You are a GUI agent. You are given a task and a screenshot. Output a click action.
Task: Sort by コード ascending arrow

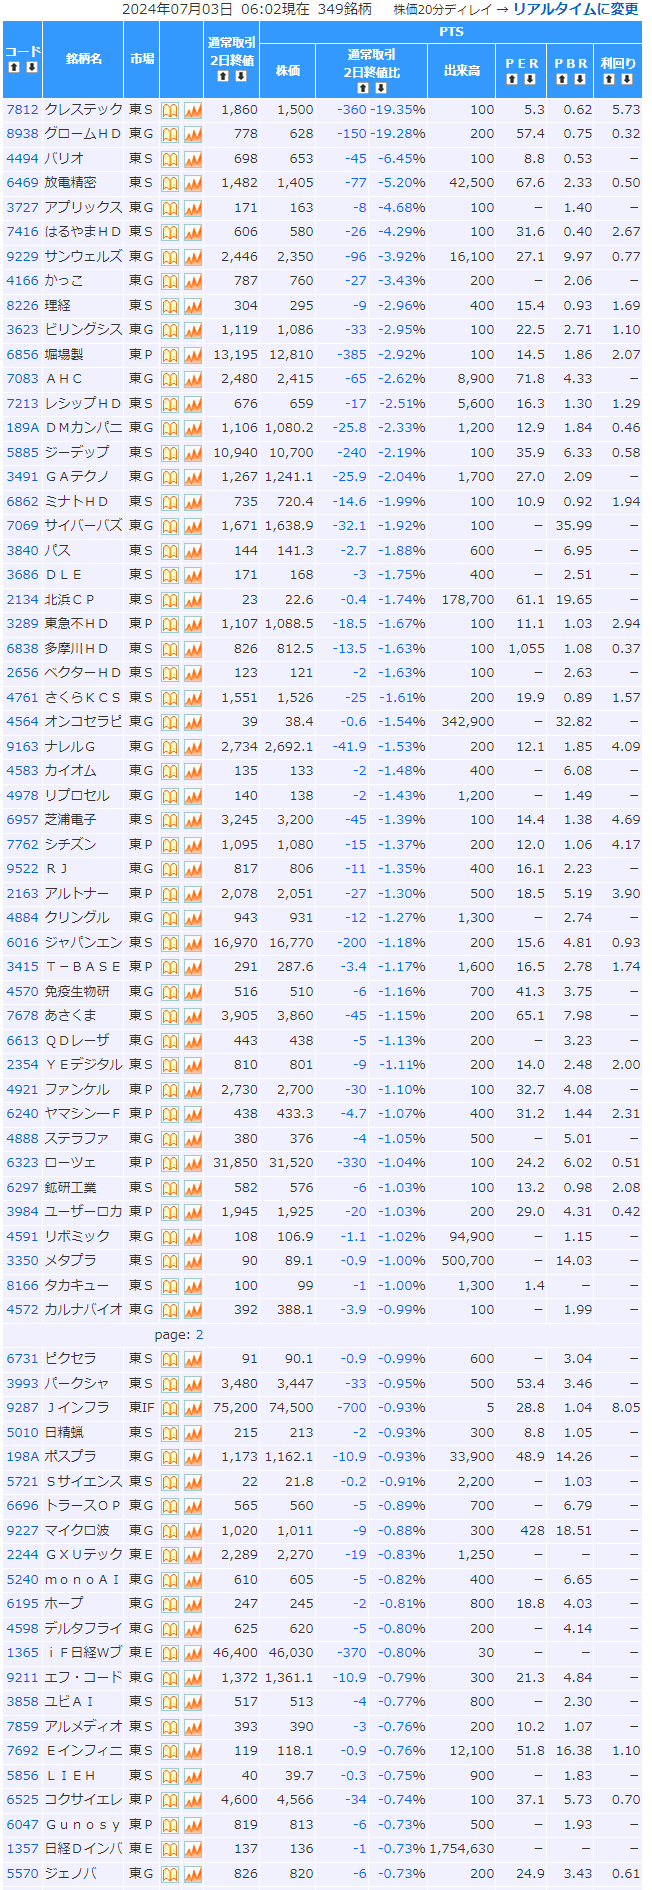[14, 67]
